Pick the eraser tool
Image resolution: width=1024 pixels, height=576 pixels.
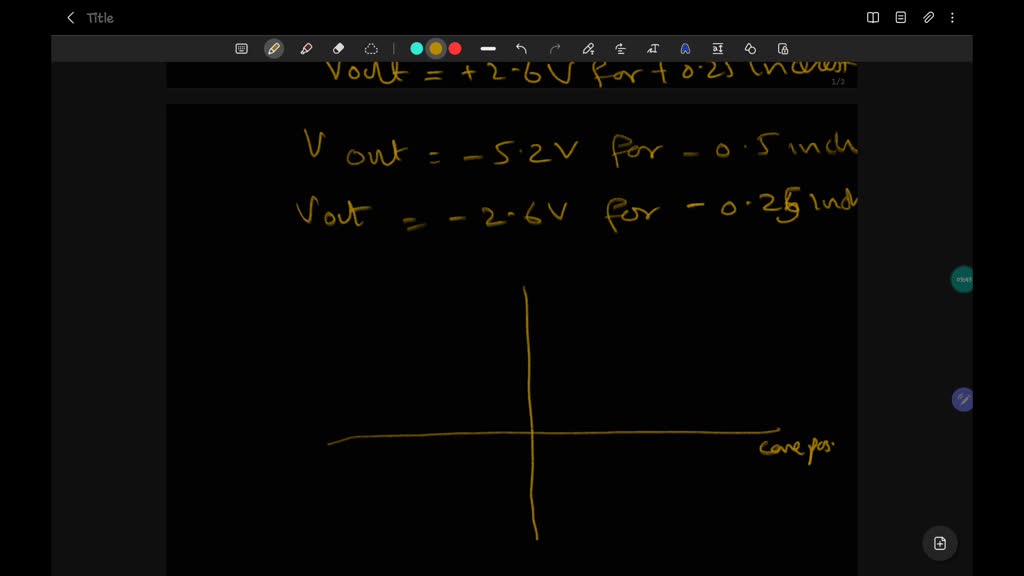tap(337, 47)
